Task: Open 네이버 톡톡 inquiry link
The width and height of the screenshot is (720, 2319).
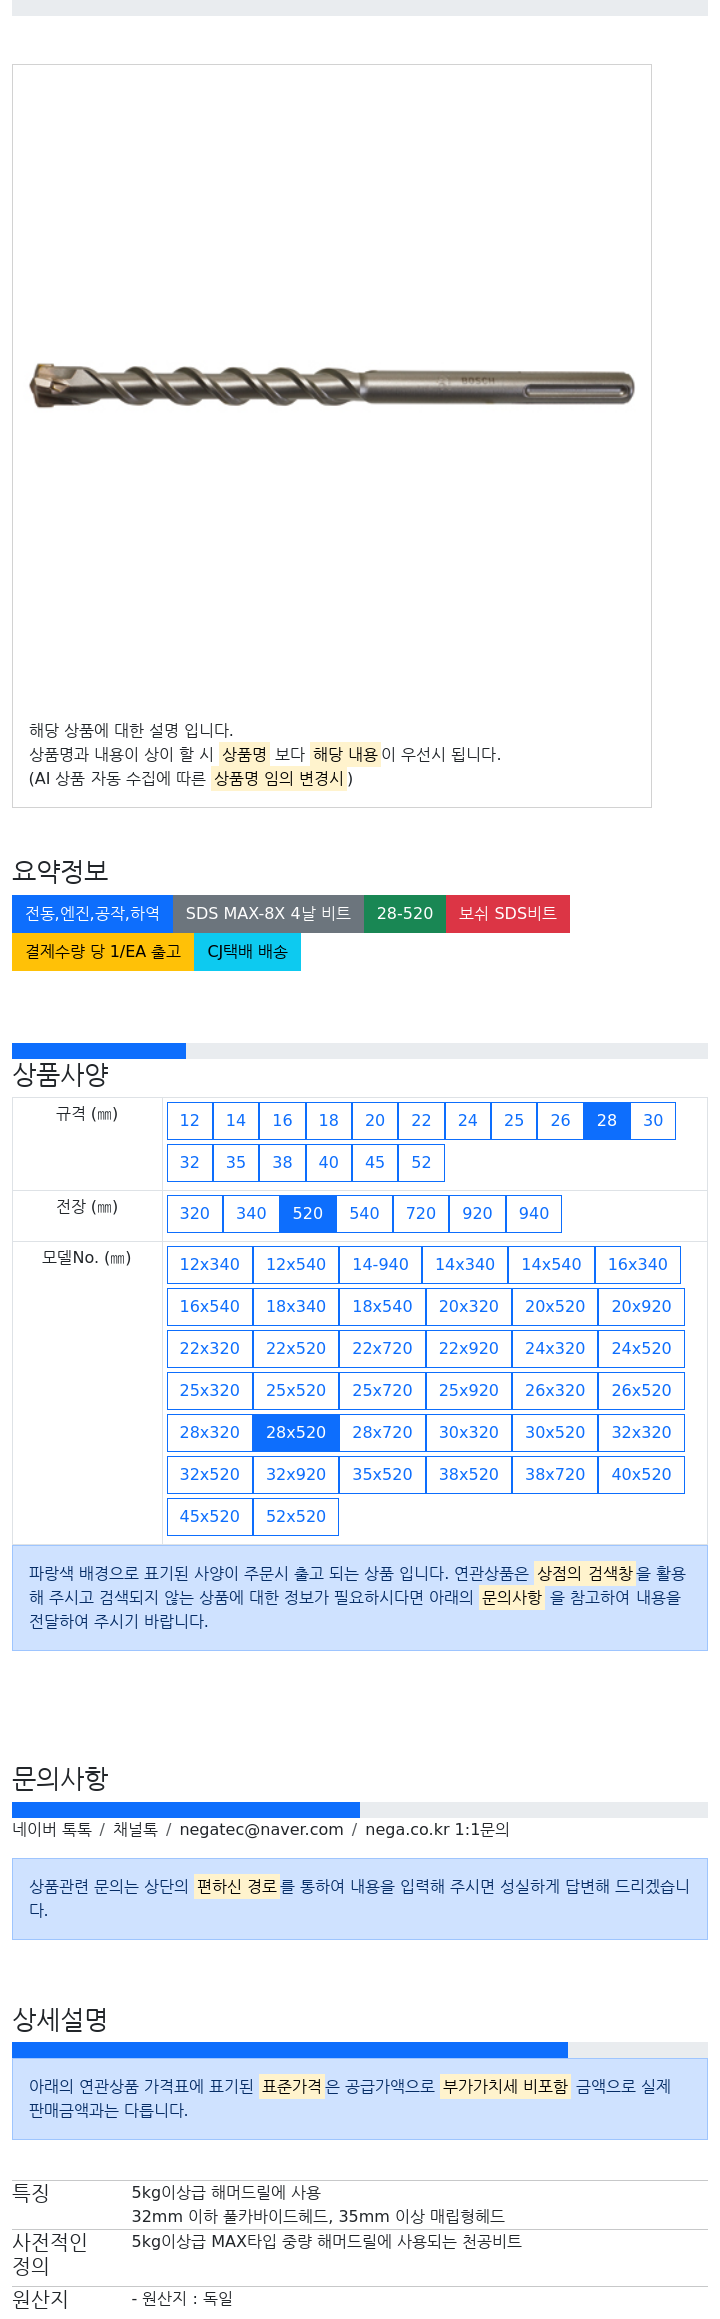Action: [52, 1829]
